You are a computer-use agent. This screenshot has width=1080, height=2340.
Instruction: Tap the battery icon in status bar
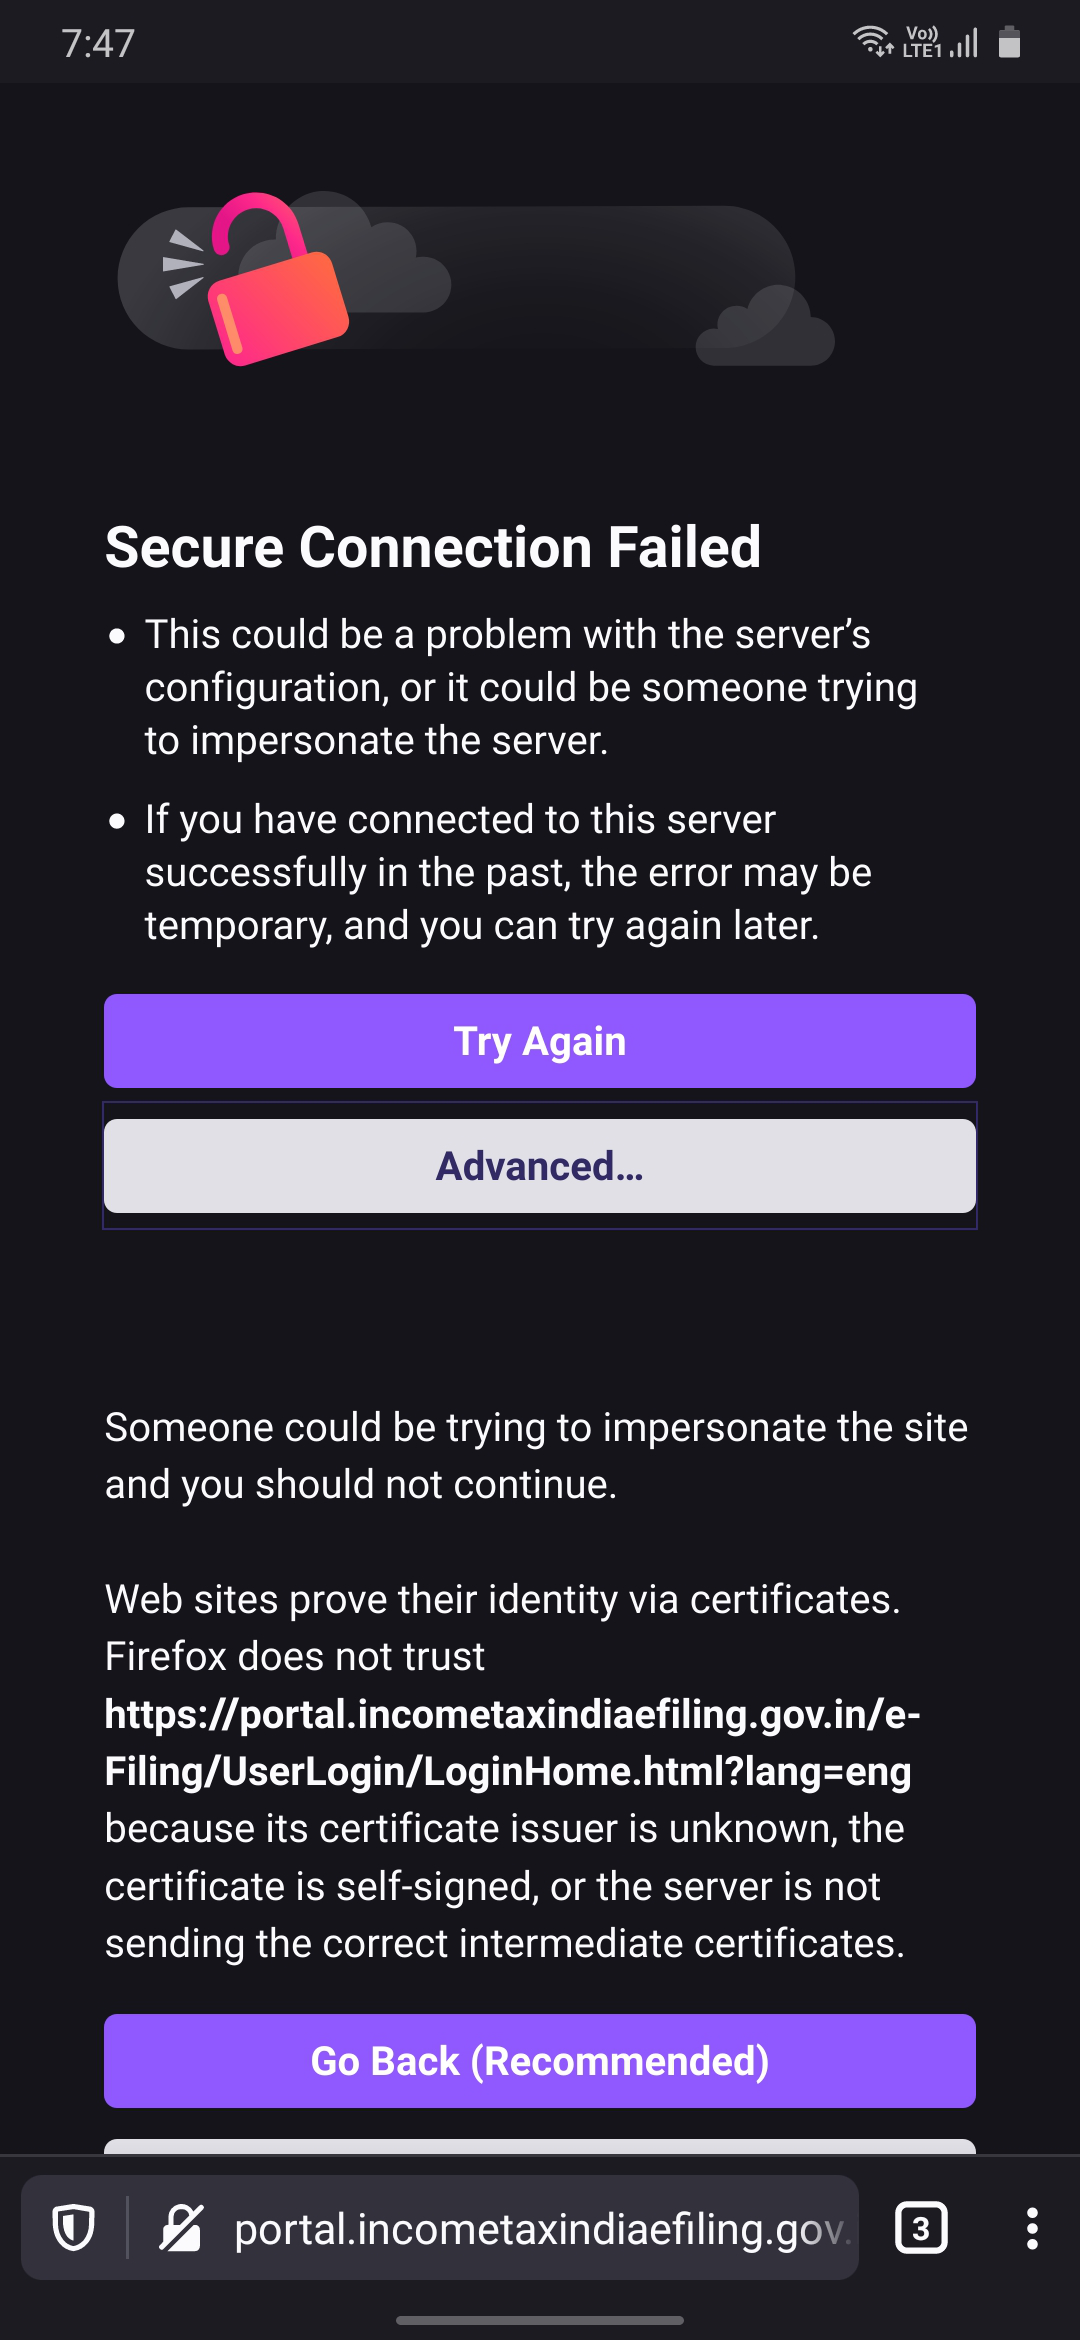(1010, 43)
